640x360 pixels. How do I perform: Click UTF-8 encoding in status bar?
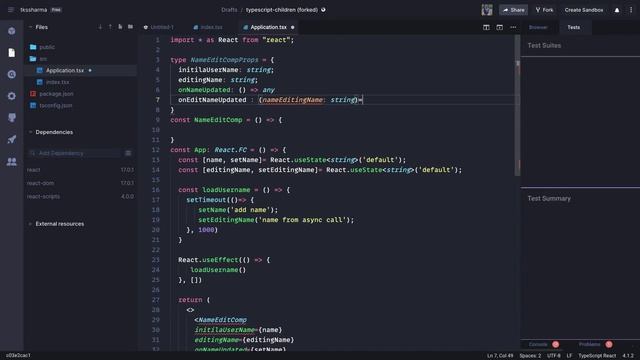pyautogui.click(x=553, y=356)
